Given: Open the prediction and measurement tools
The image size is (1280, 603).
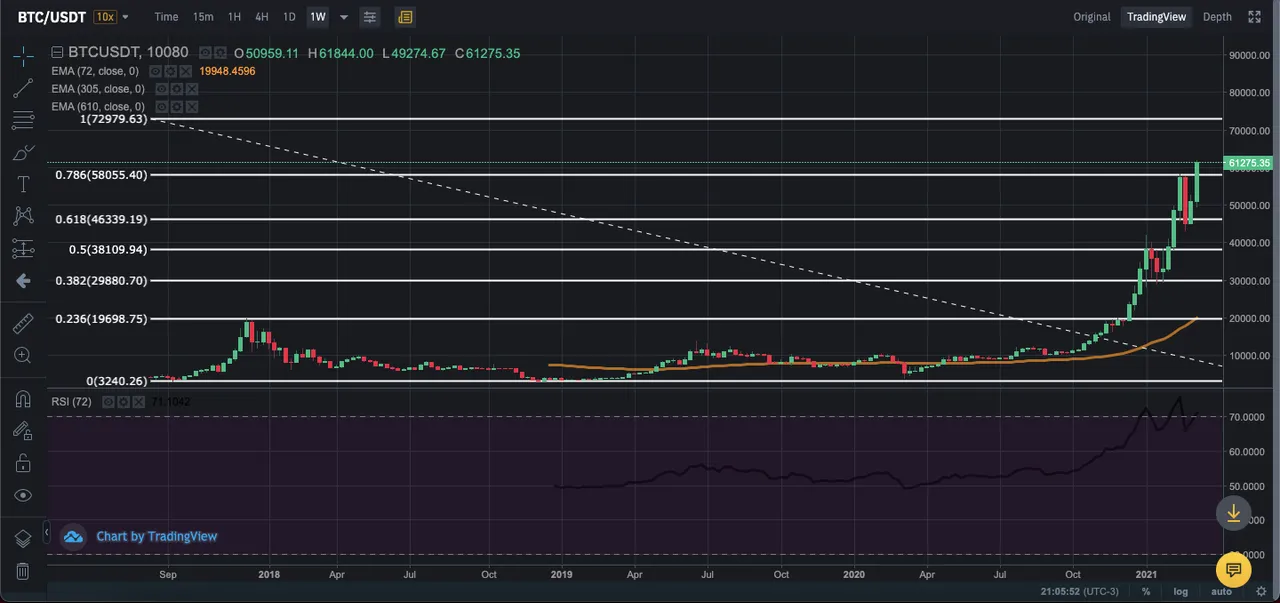Looking at the screenshot, I should pos(22,248).
